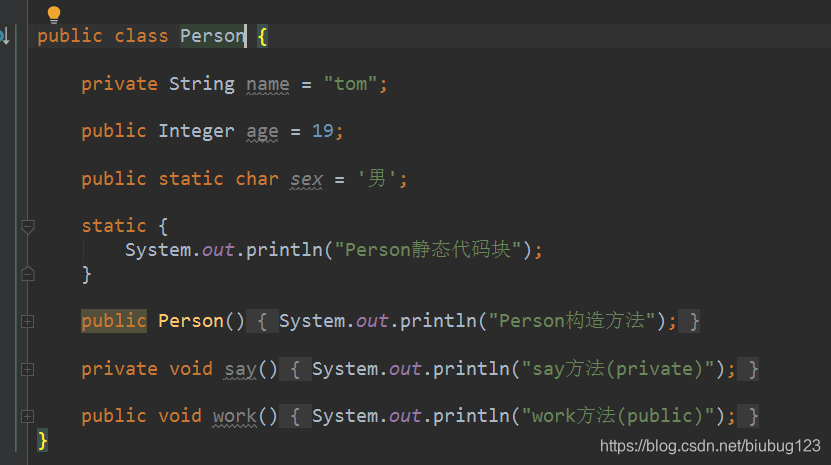831x465 pixels.
Task: Click the method name 'work'
Action: (235, 416)
